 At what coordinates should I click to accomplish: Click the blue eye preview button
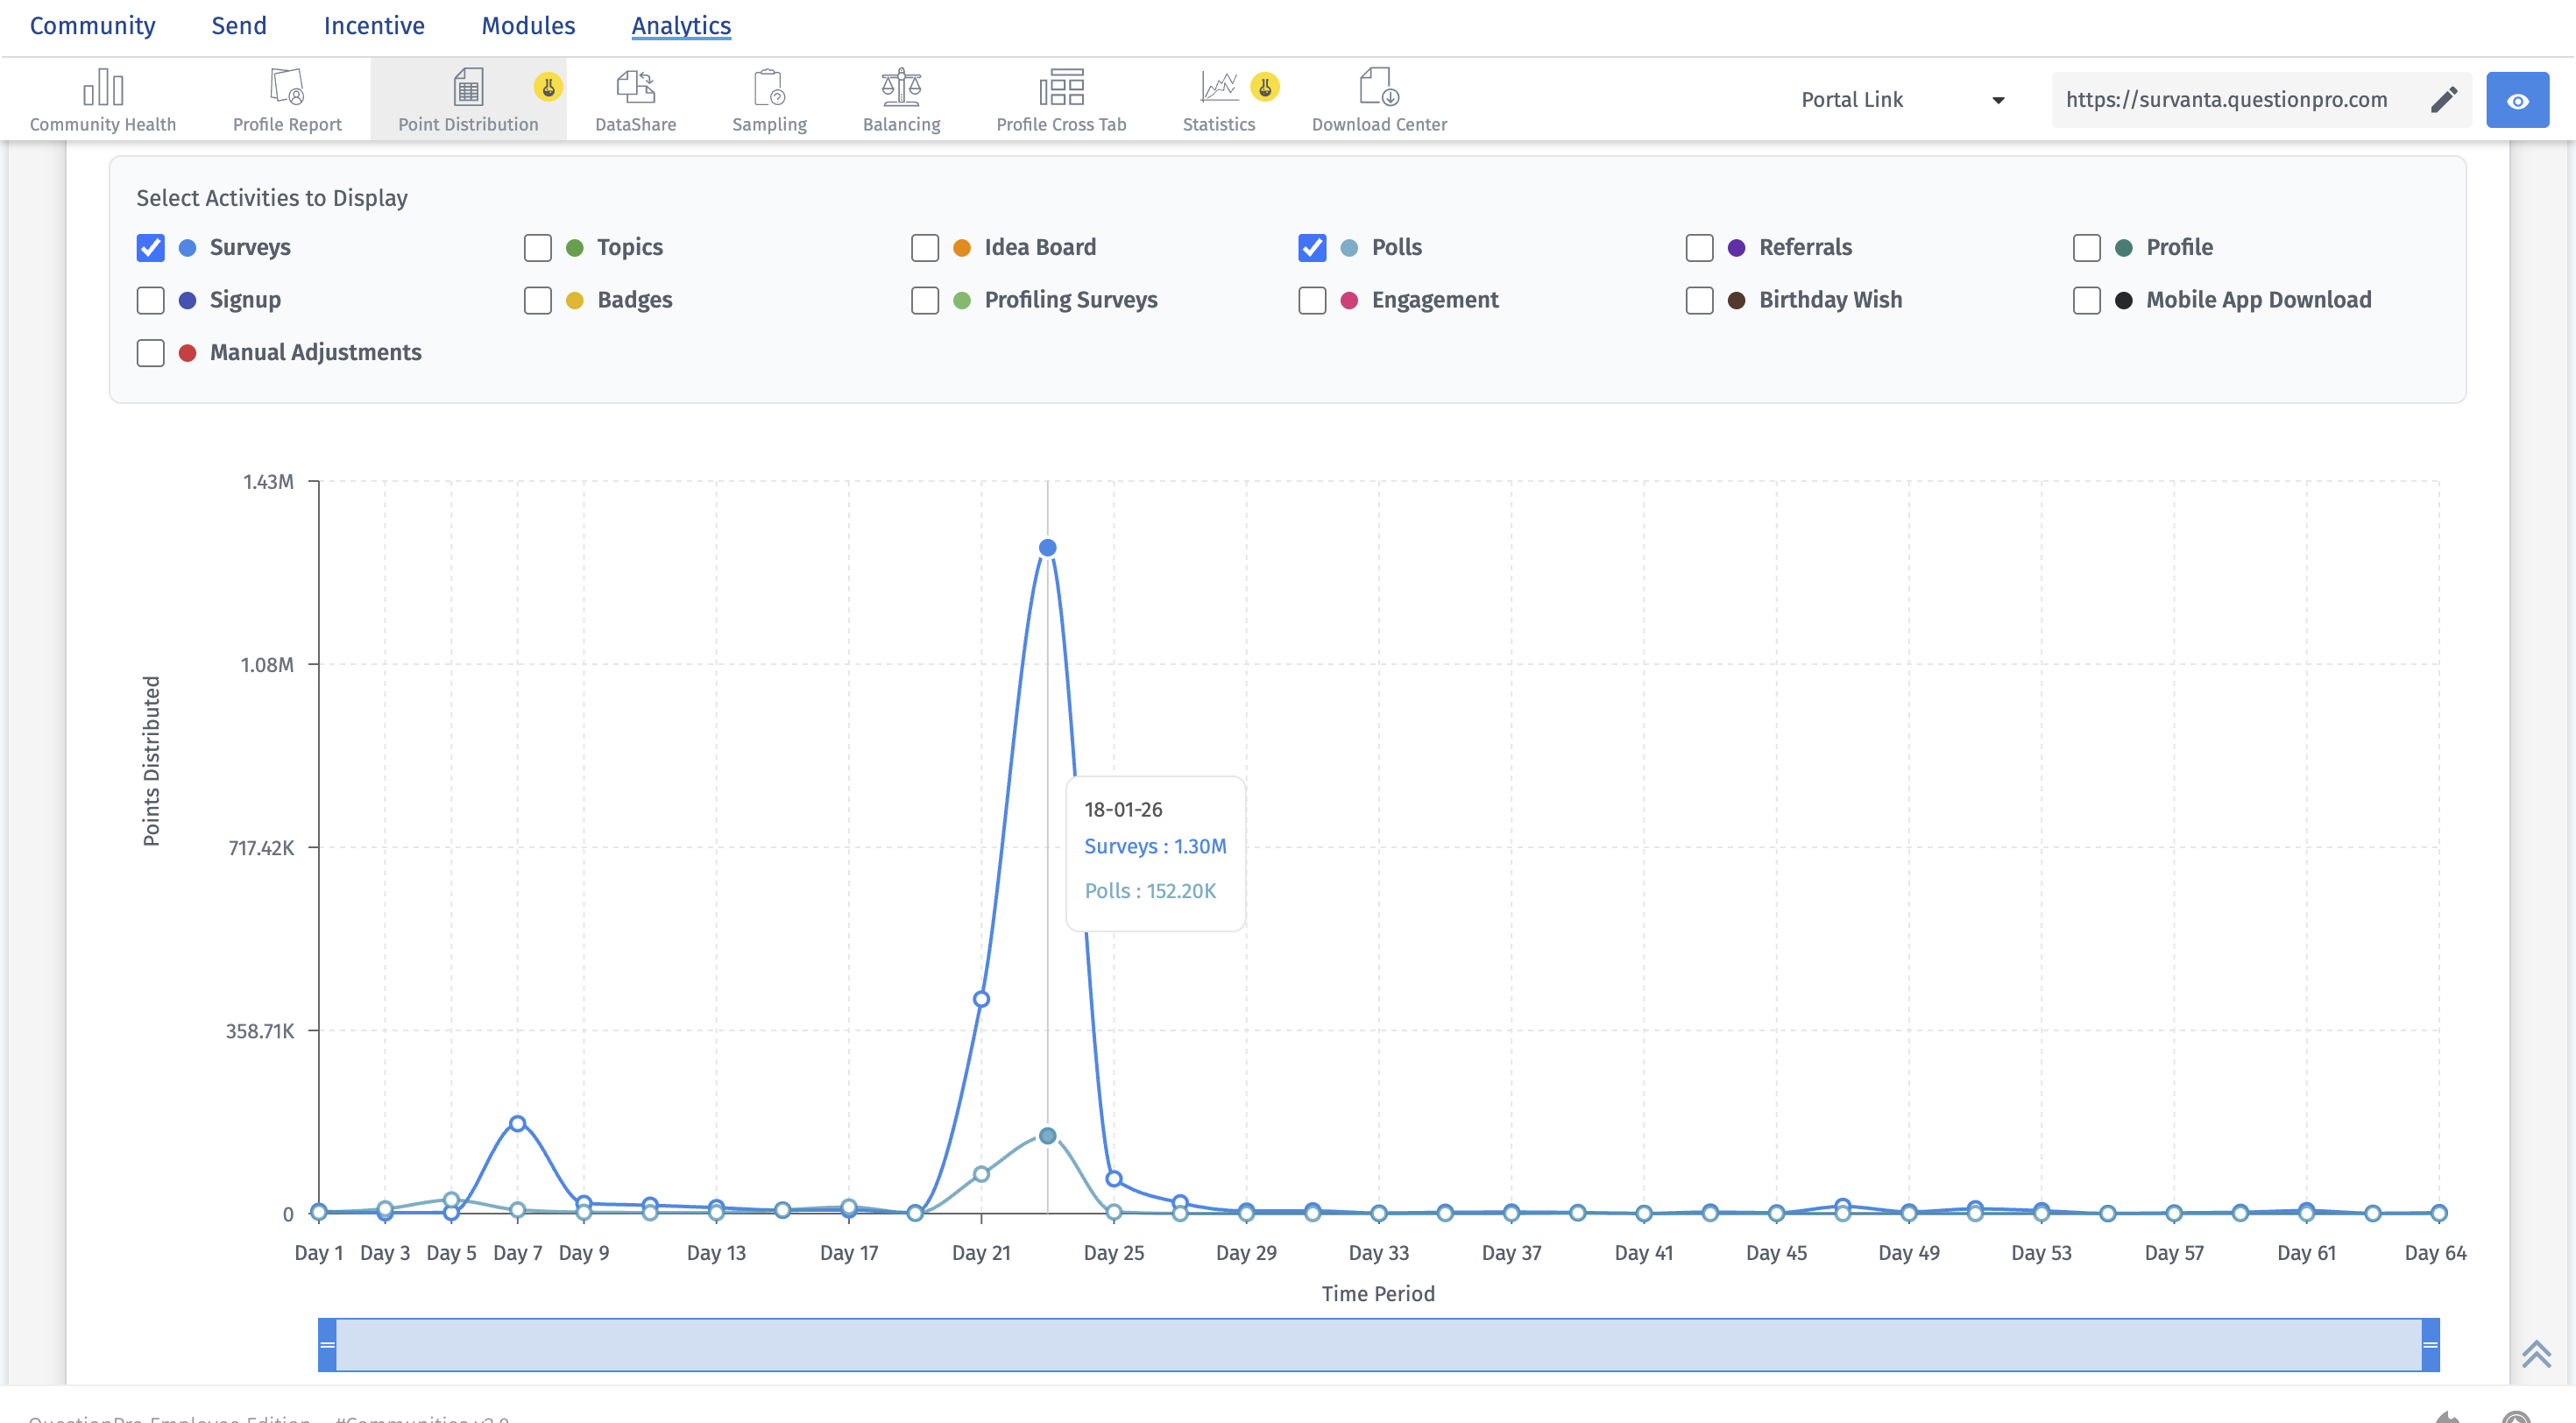[2517, 100]
